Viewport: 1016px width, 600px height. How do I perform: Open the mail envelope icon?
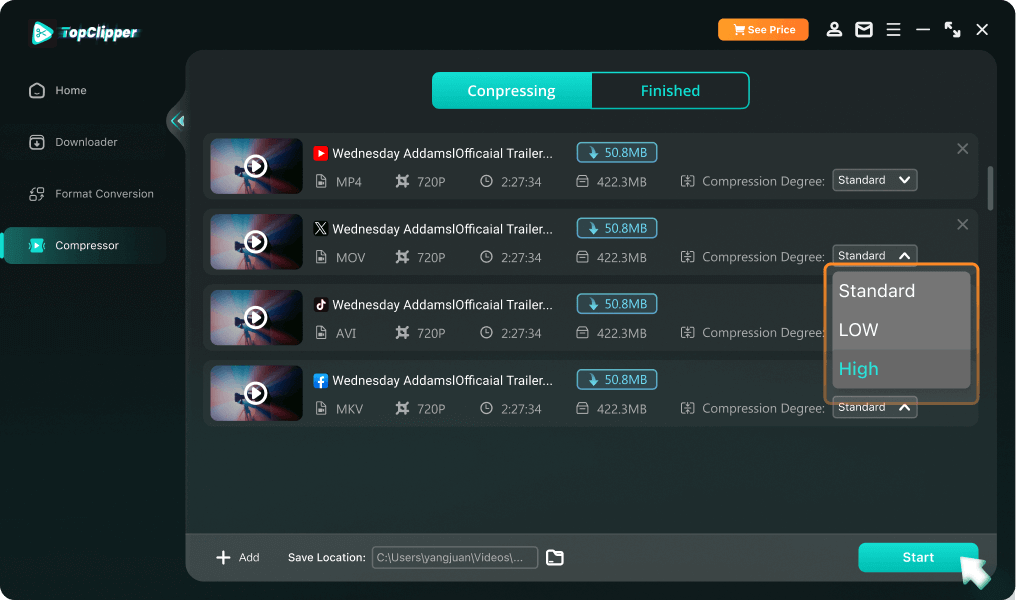864,30
